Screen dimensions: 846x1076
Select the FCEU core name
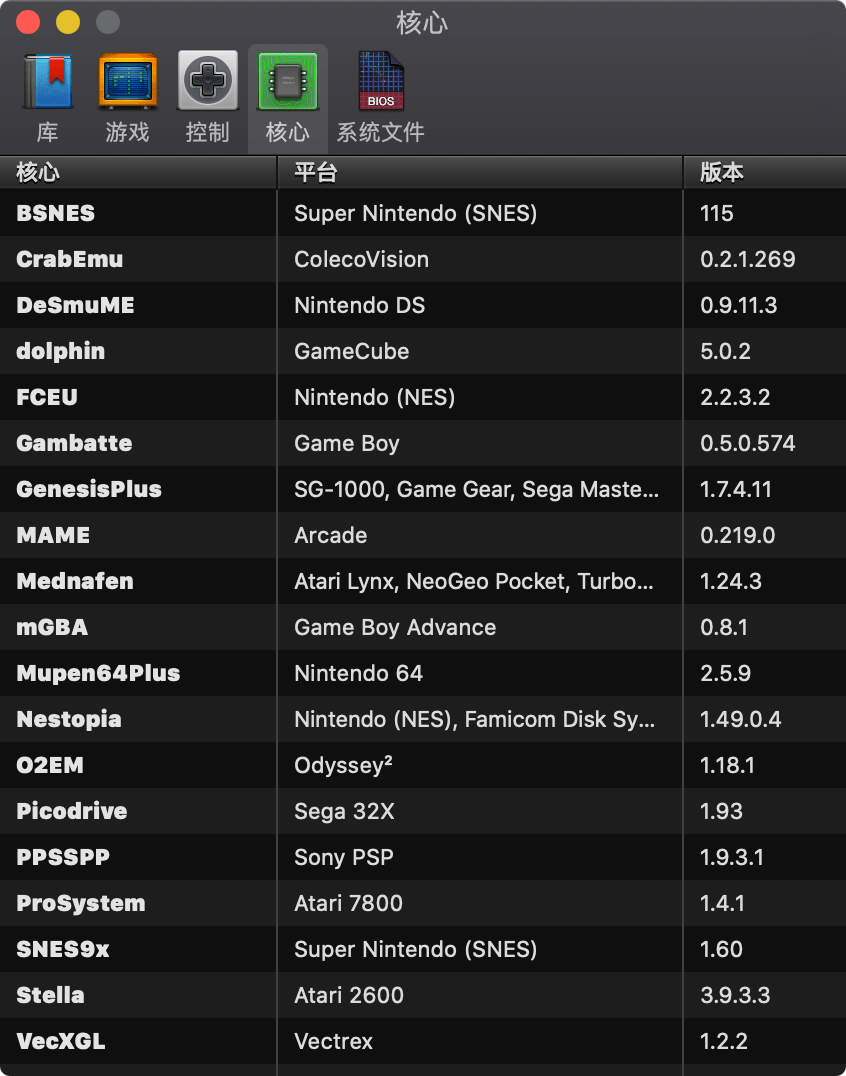47,397
